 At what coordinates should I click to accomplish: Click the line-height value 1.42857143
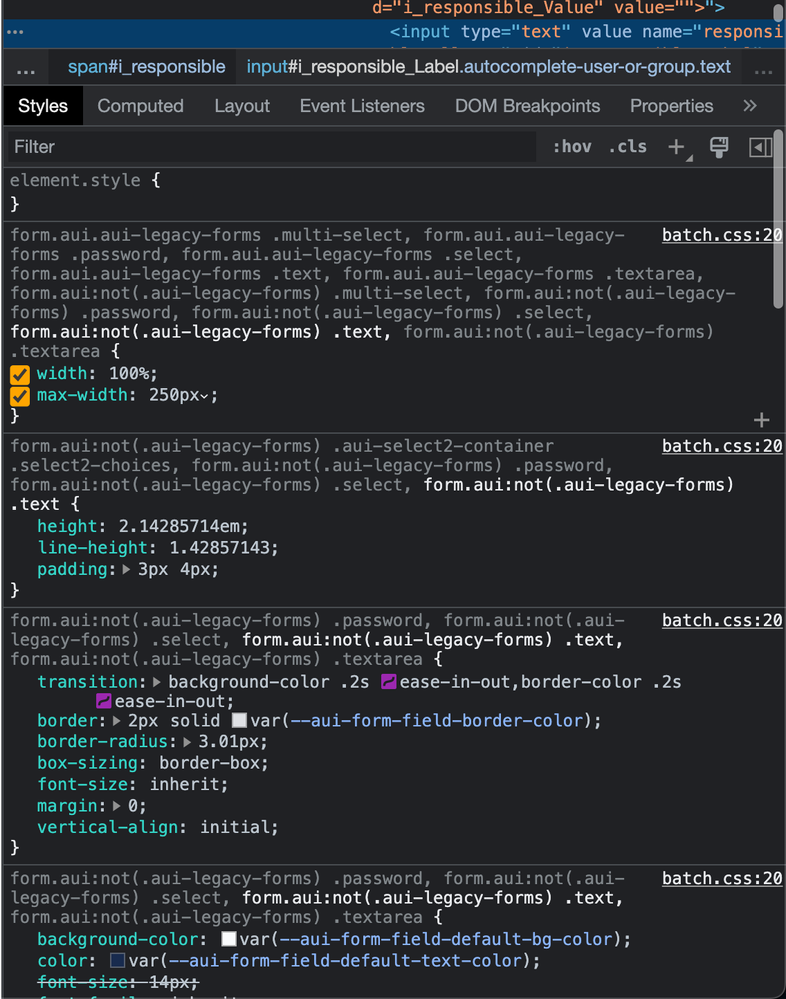(220, 548)
